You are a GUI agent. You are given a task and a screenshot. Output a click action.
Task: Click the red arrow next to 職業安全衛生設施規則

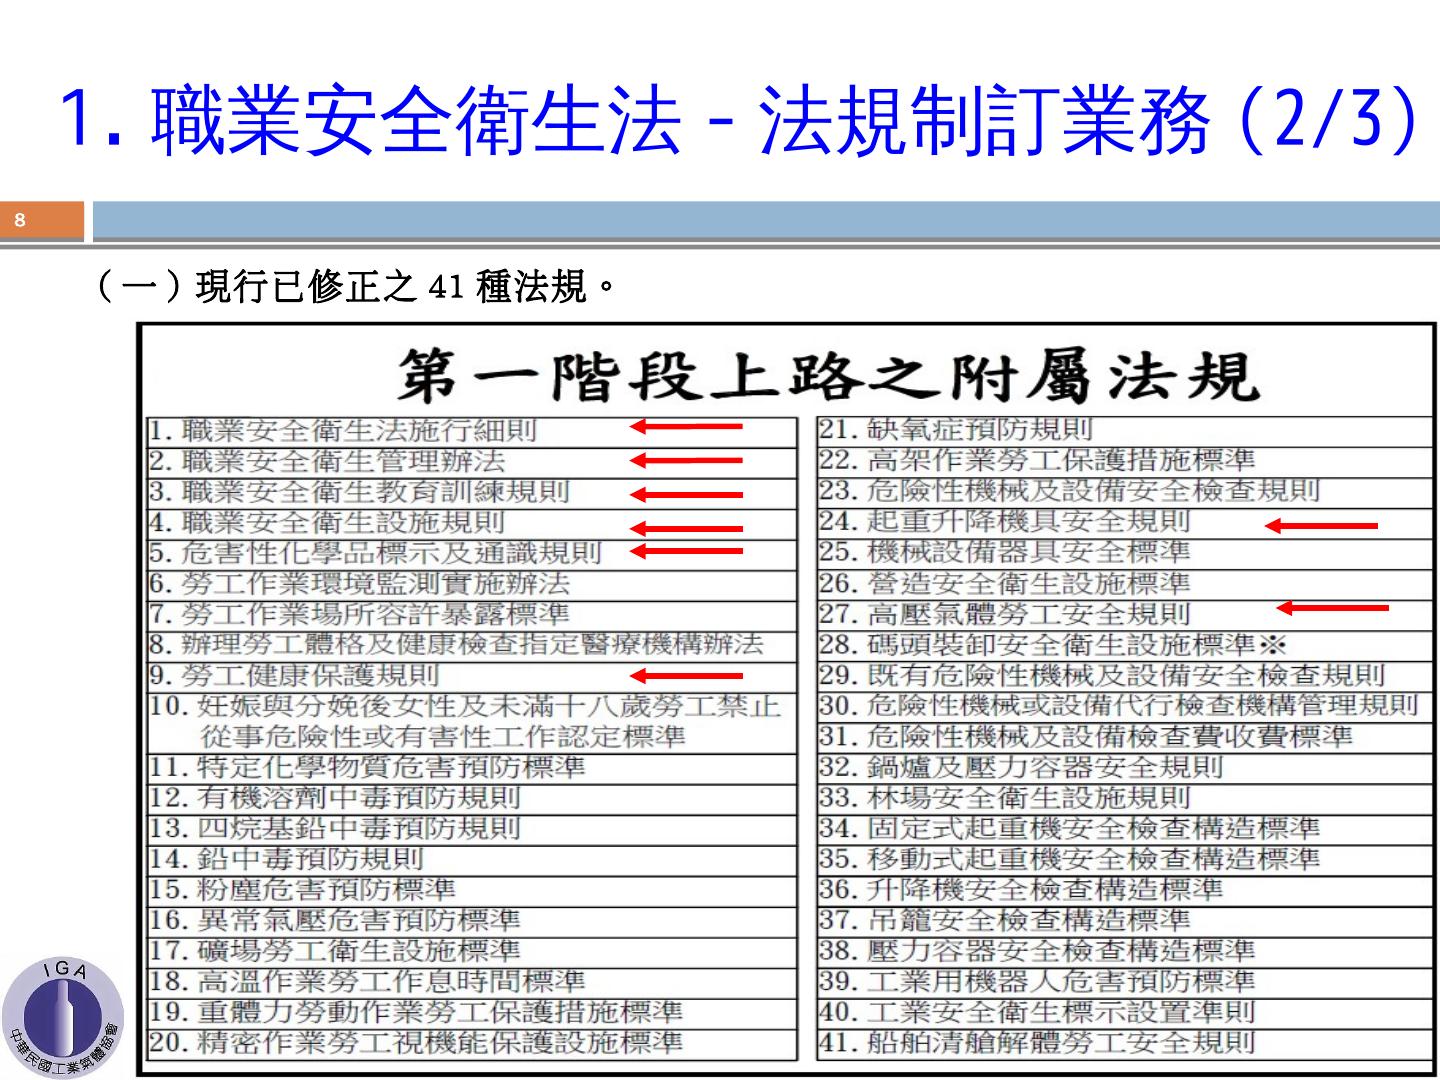(686, 528)
